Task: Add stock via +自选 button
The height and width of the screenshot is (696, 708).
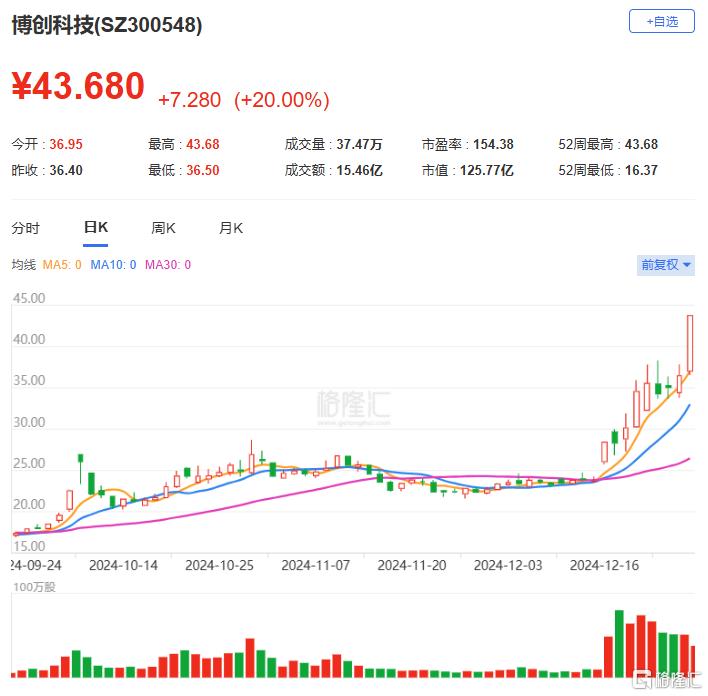Action: (661, 21)
